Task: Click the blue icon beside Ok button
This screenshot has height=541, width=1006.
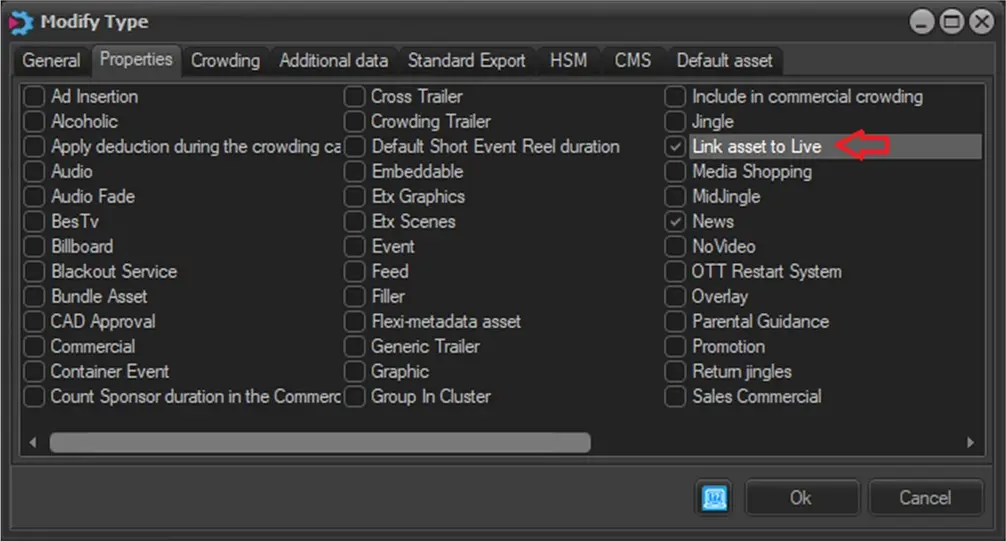Action: point(716,498)
